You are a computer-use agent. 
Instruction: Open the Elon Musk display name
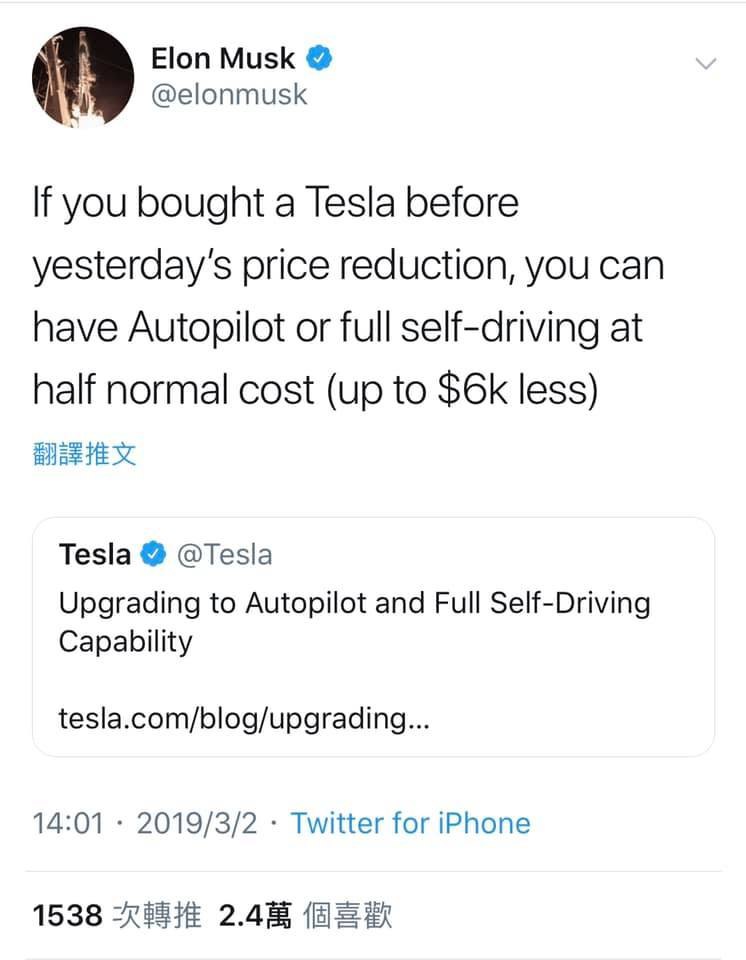pyautogui.click(x=223, y=59)
